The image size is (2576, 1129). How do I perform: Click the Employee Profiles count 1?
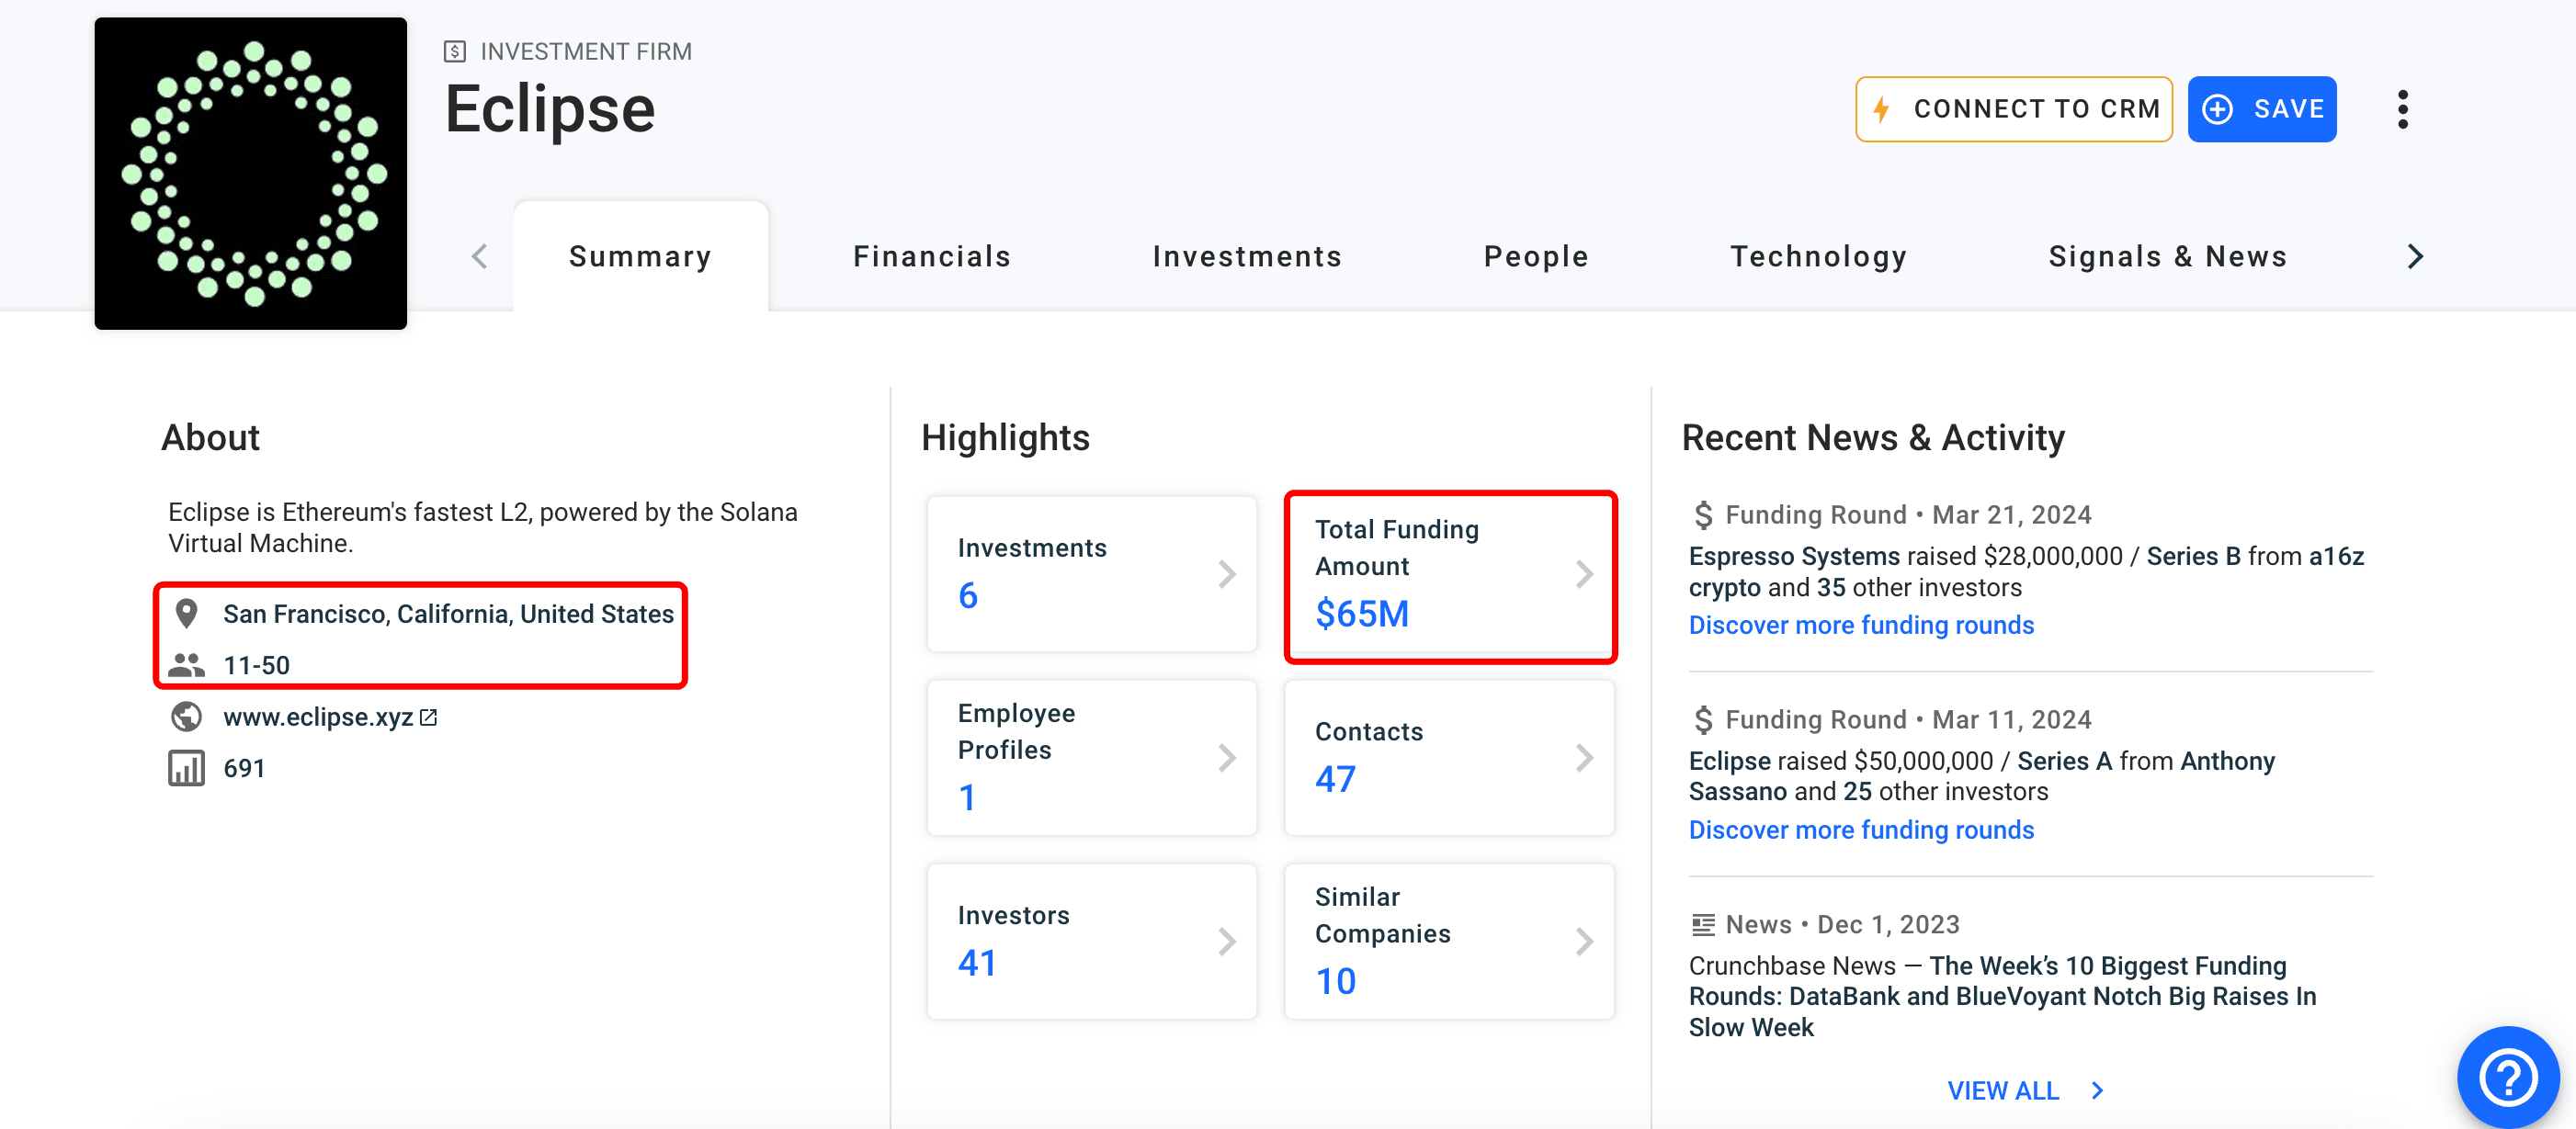[x=966, y=797]
